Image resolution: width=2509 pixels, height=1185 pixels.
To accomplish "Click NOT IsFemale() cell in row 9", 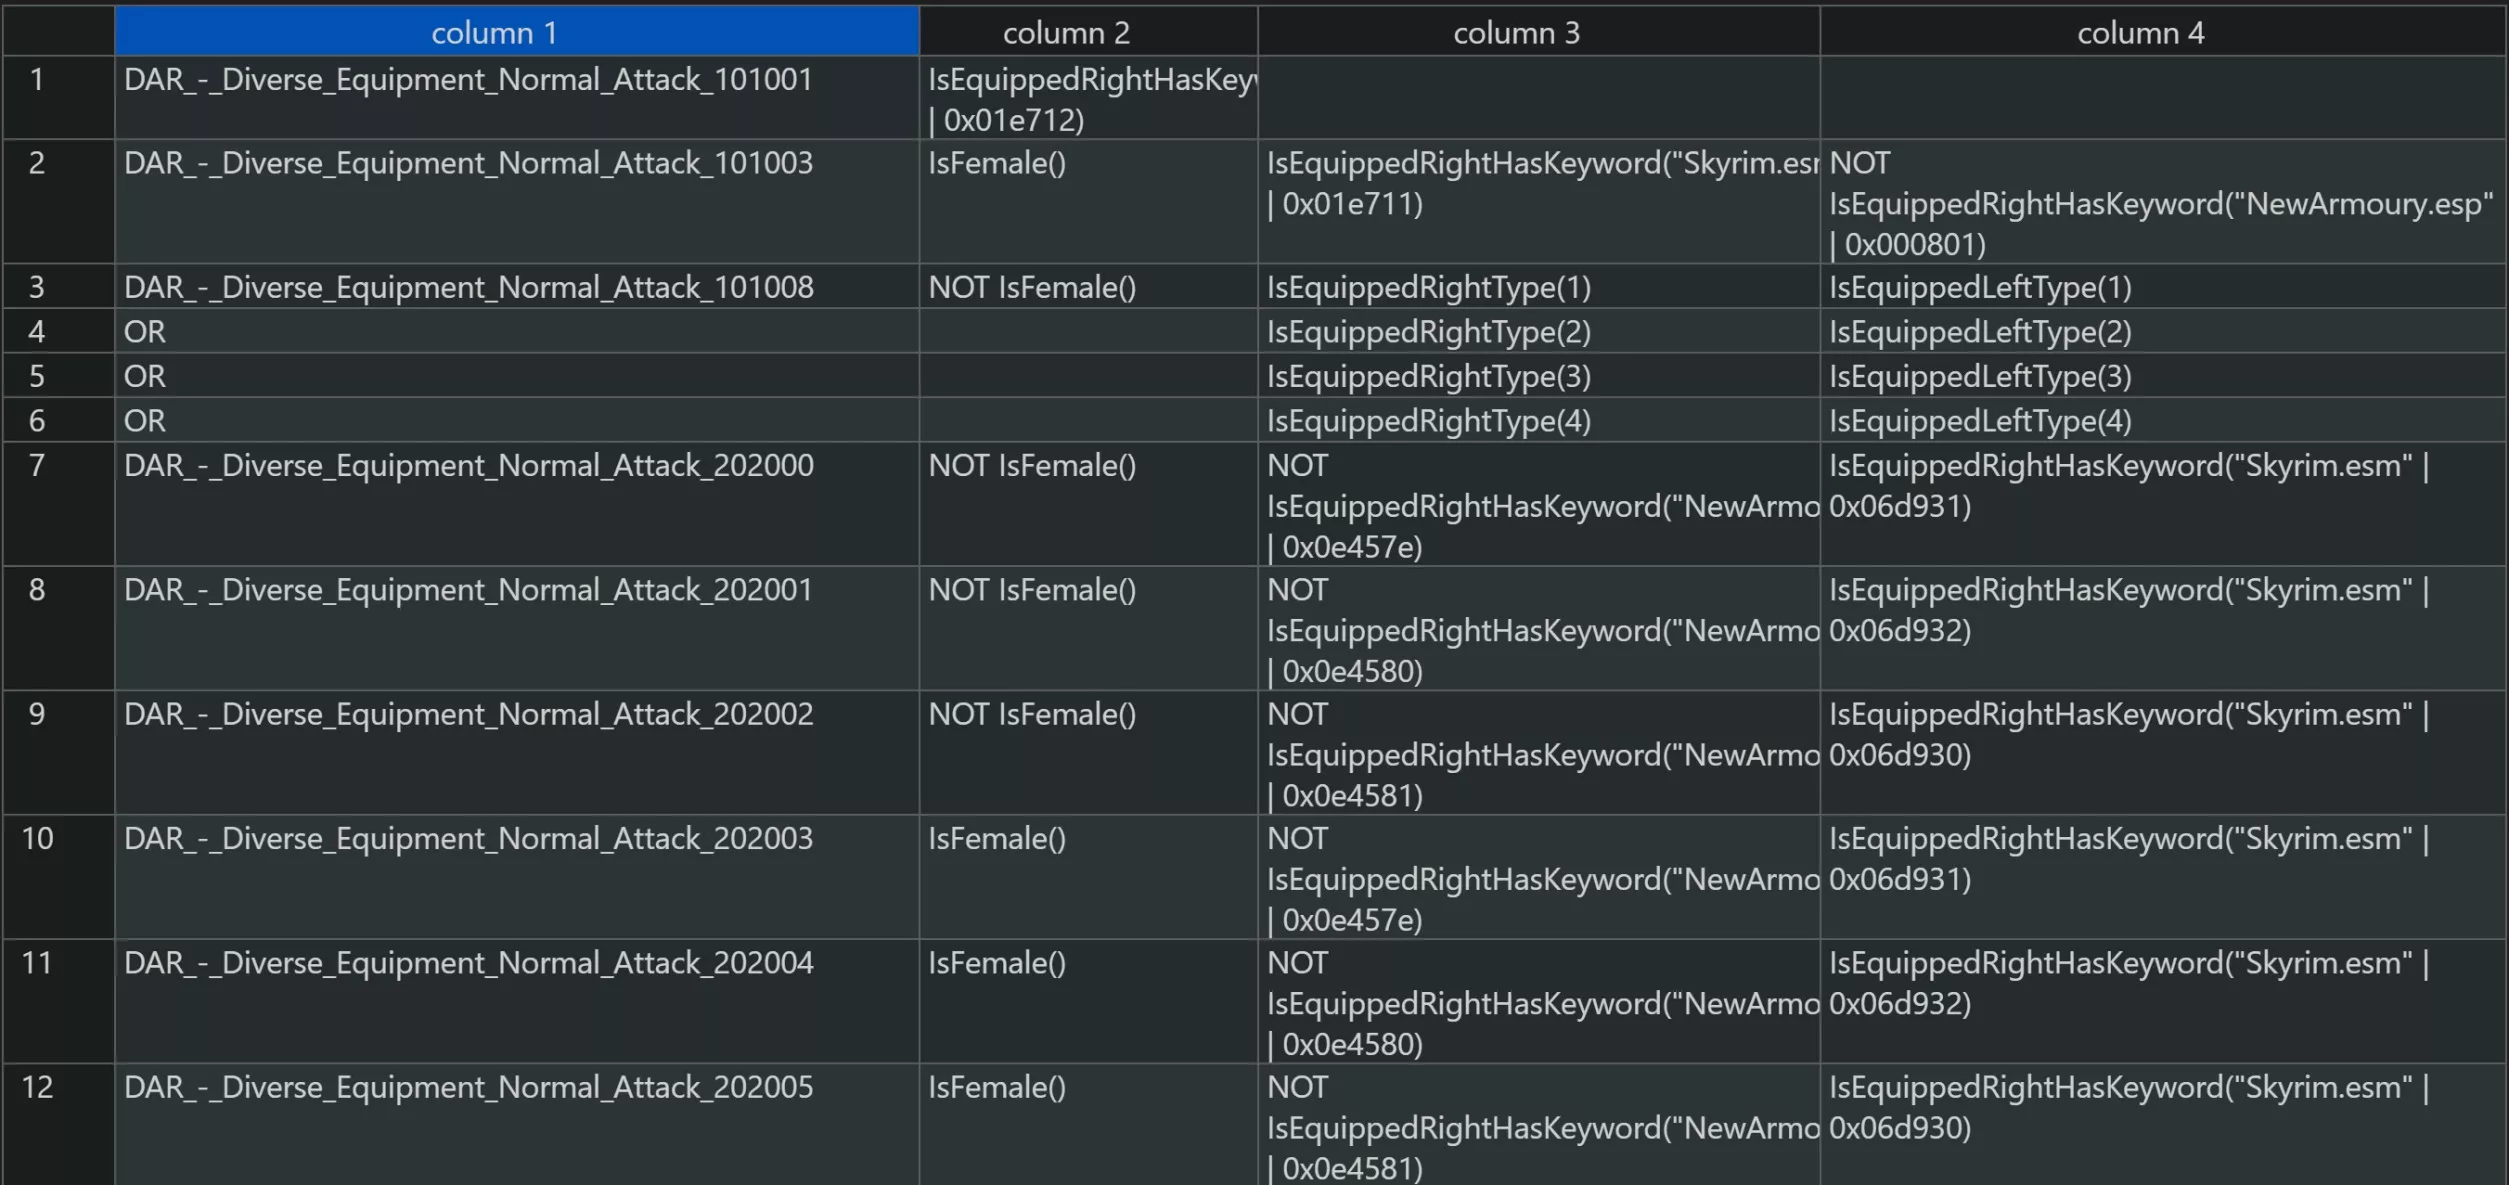I will coord(1088,753).
